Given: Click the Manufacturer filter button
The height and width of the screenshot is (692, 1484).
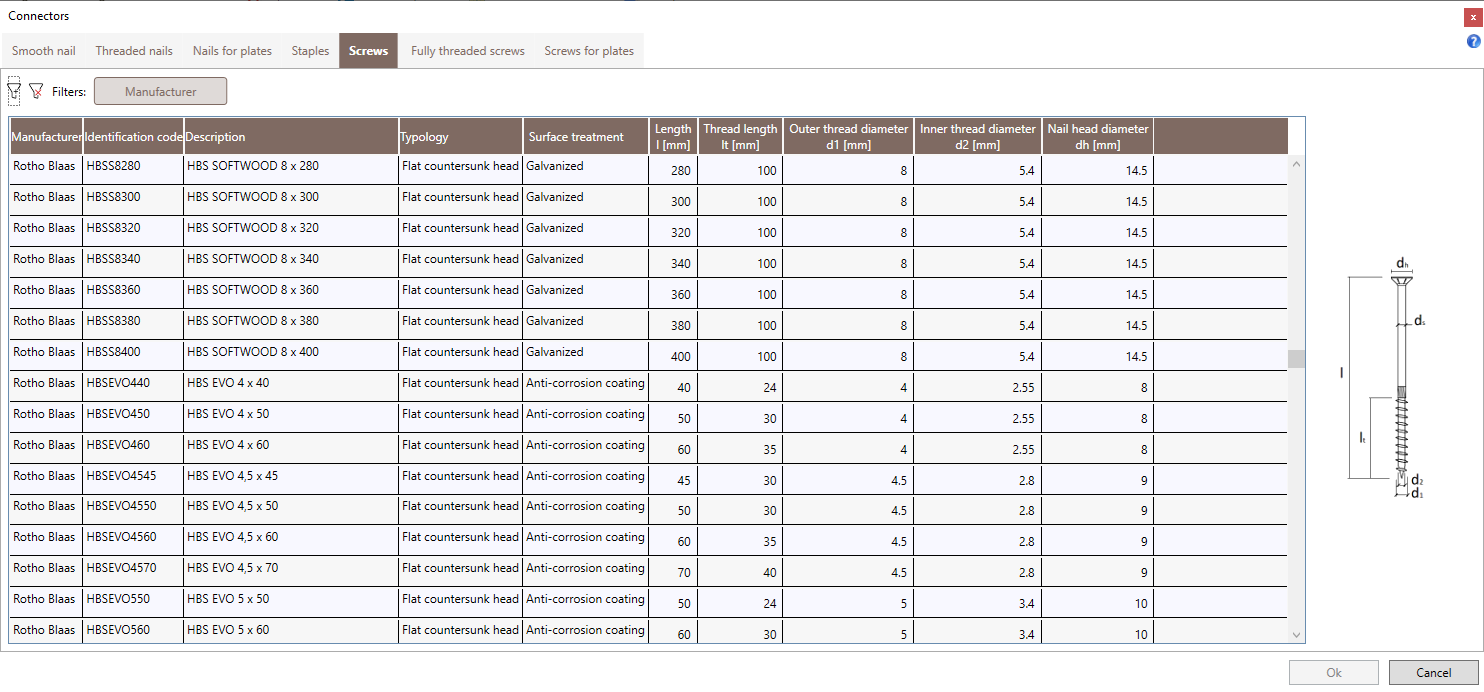Looking at the screenshot, I should click(160, 91).
